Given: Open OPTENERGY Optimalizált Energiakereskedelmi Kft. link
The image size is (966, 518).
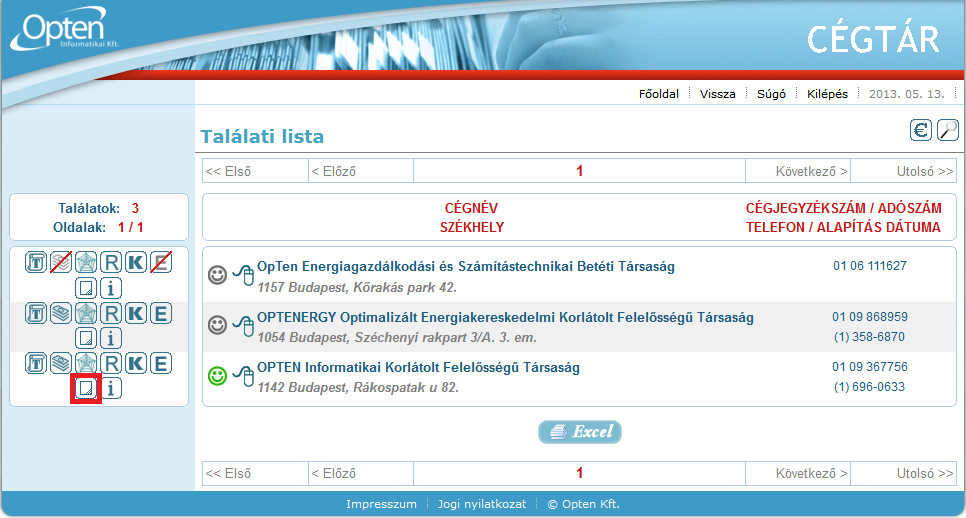Looking at the screenshot, I should 505,318.
